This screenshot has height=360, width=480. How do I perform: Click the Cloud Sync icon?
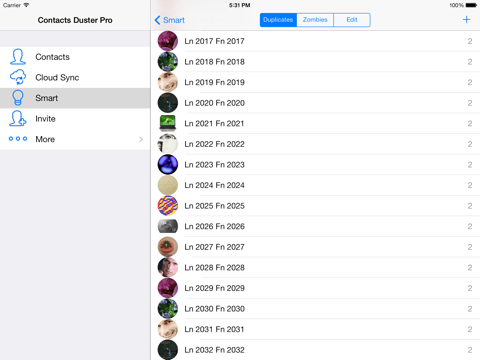tap(18, 77)
